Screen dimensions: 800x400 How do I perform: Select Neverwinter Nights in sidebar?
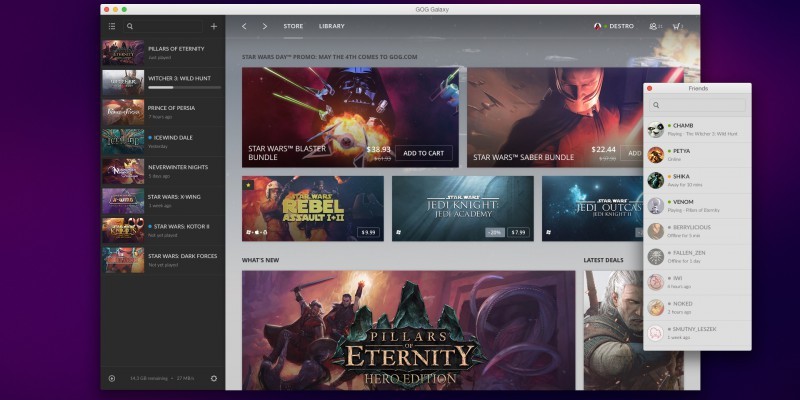[163, 171]
